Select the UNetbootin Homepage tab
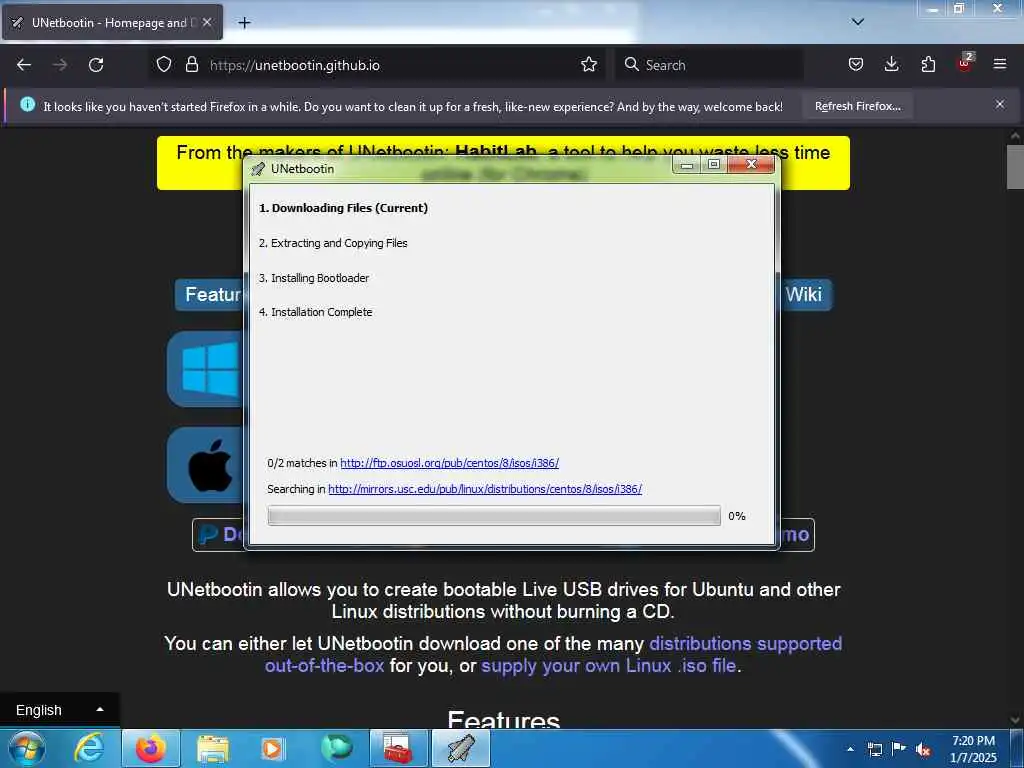 point(112,23)
